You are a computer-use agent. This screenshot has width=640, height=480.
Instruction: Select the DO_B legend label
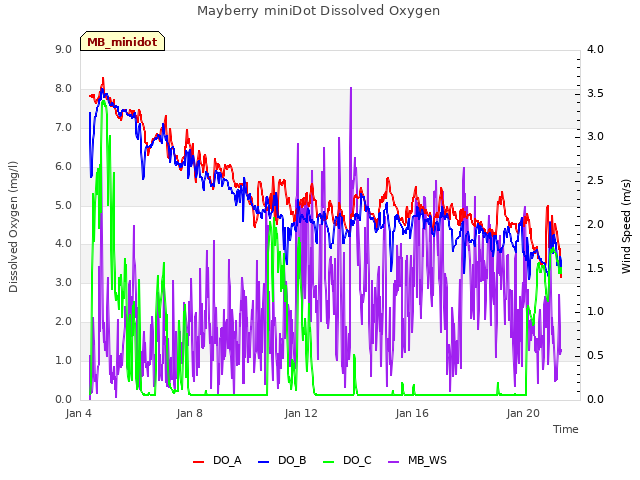[x=292, y=460]
